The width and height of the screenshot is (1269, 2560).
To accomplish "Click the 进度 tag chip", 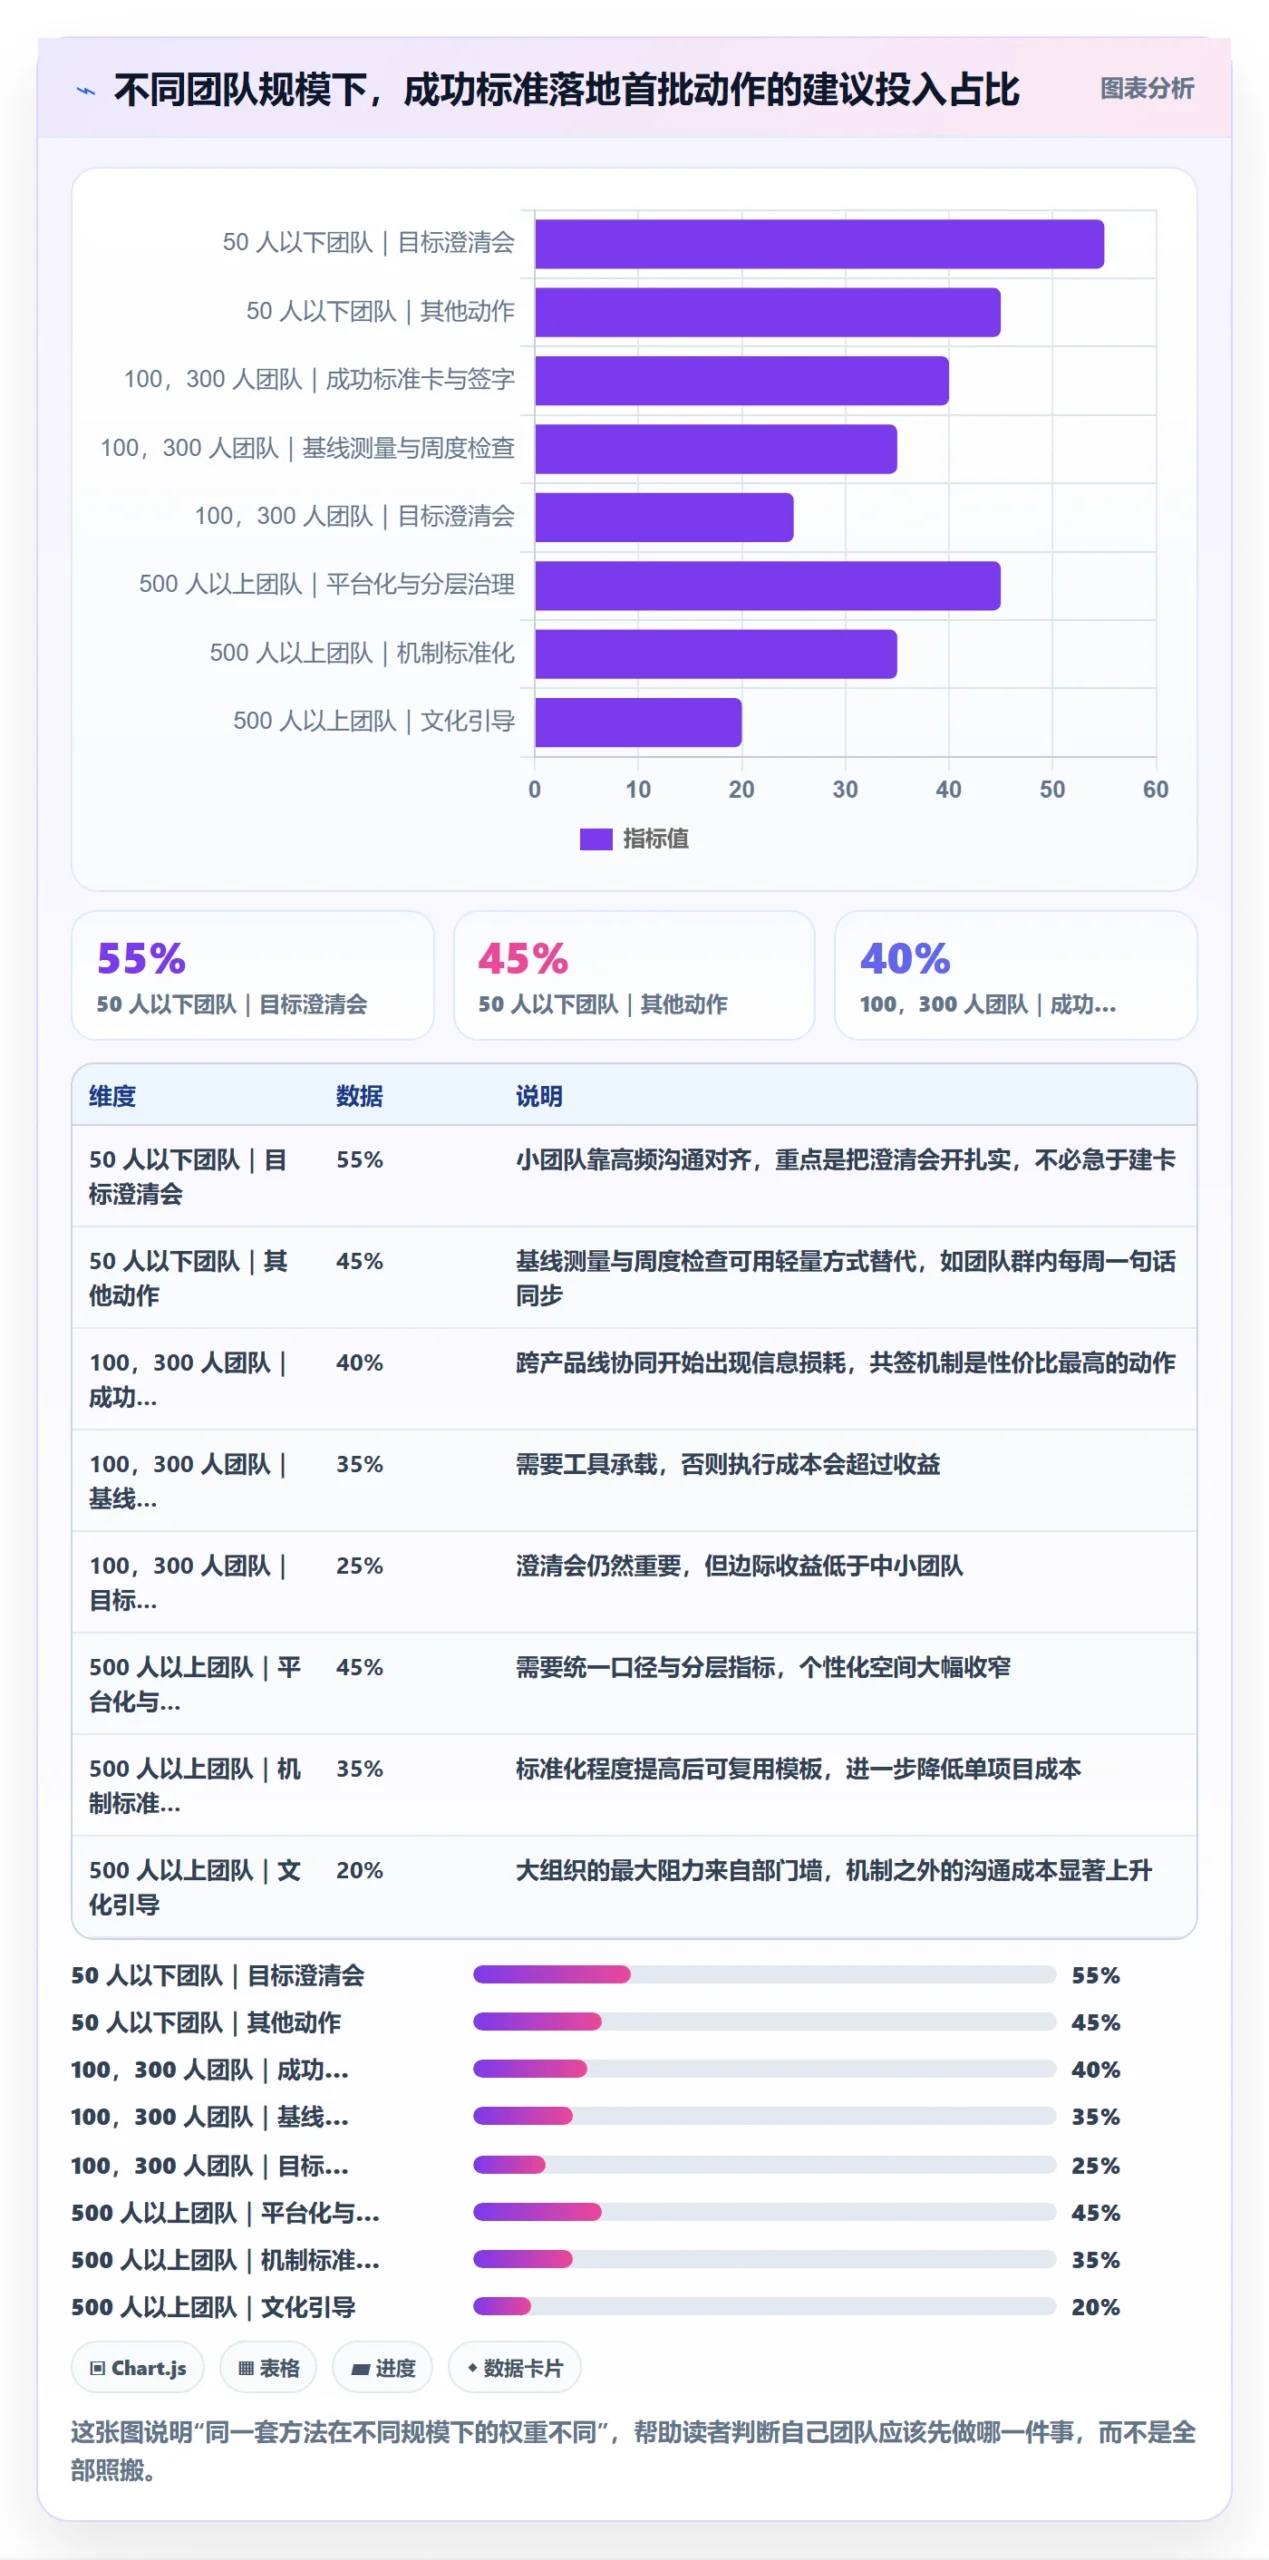I will pyautogui.click(x=383, y=2368).
